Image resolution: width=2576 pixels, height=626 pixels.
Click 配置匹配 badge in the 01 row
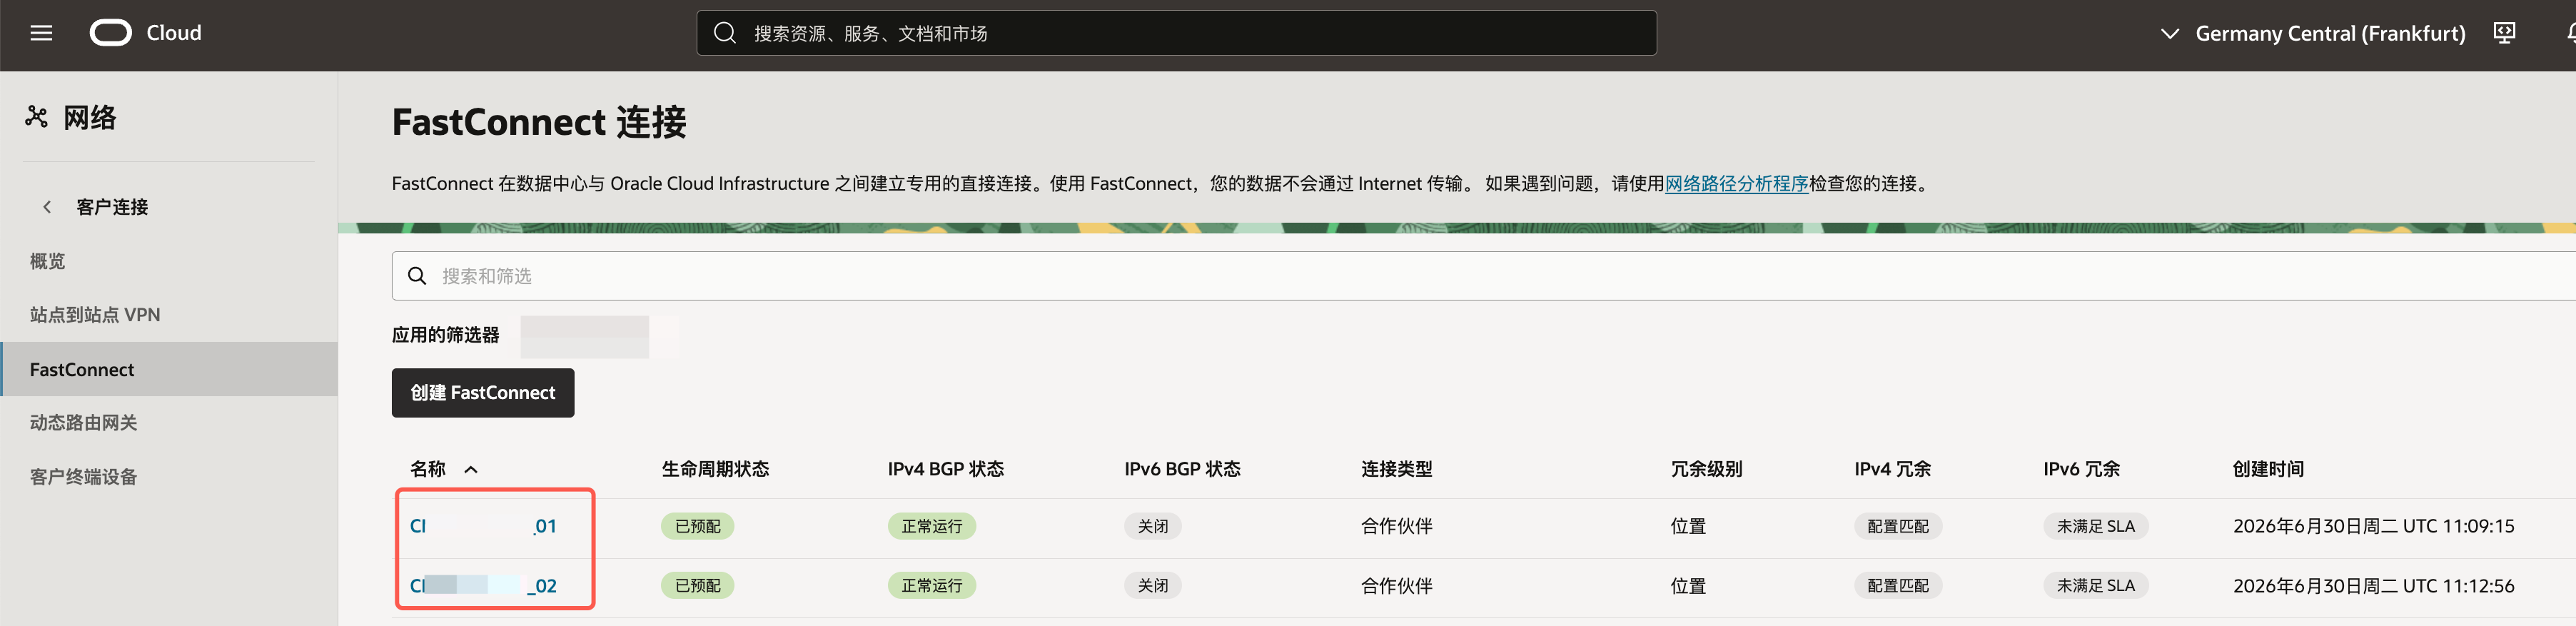coord(1898,526)
